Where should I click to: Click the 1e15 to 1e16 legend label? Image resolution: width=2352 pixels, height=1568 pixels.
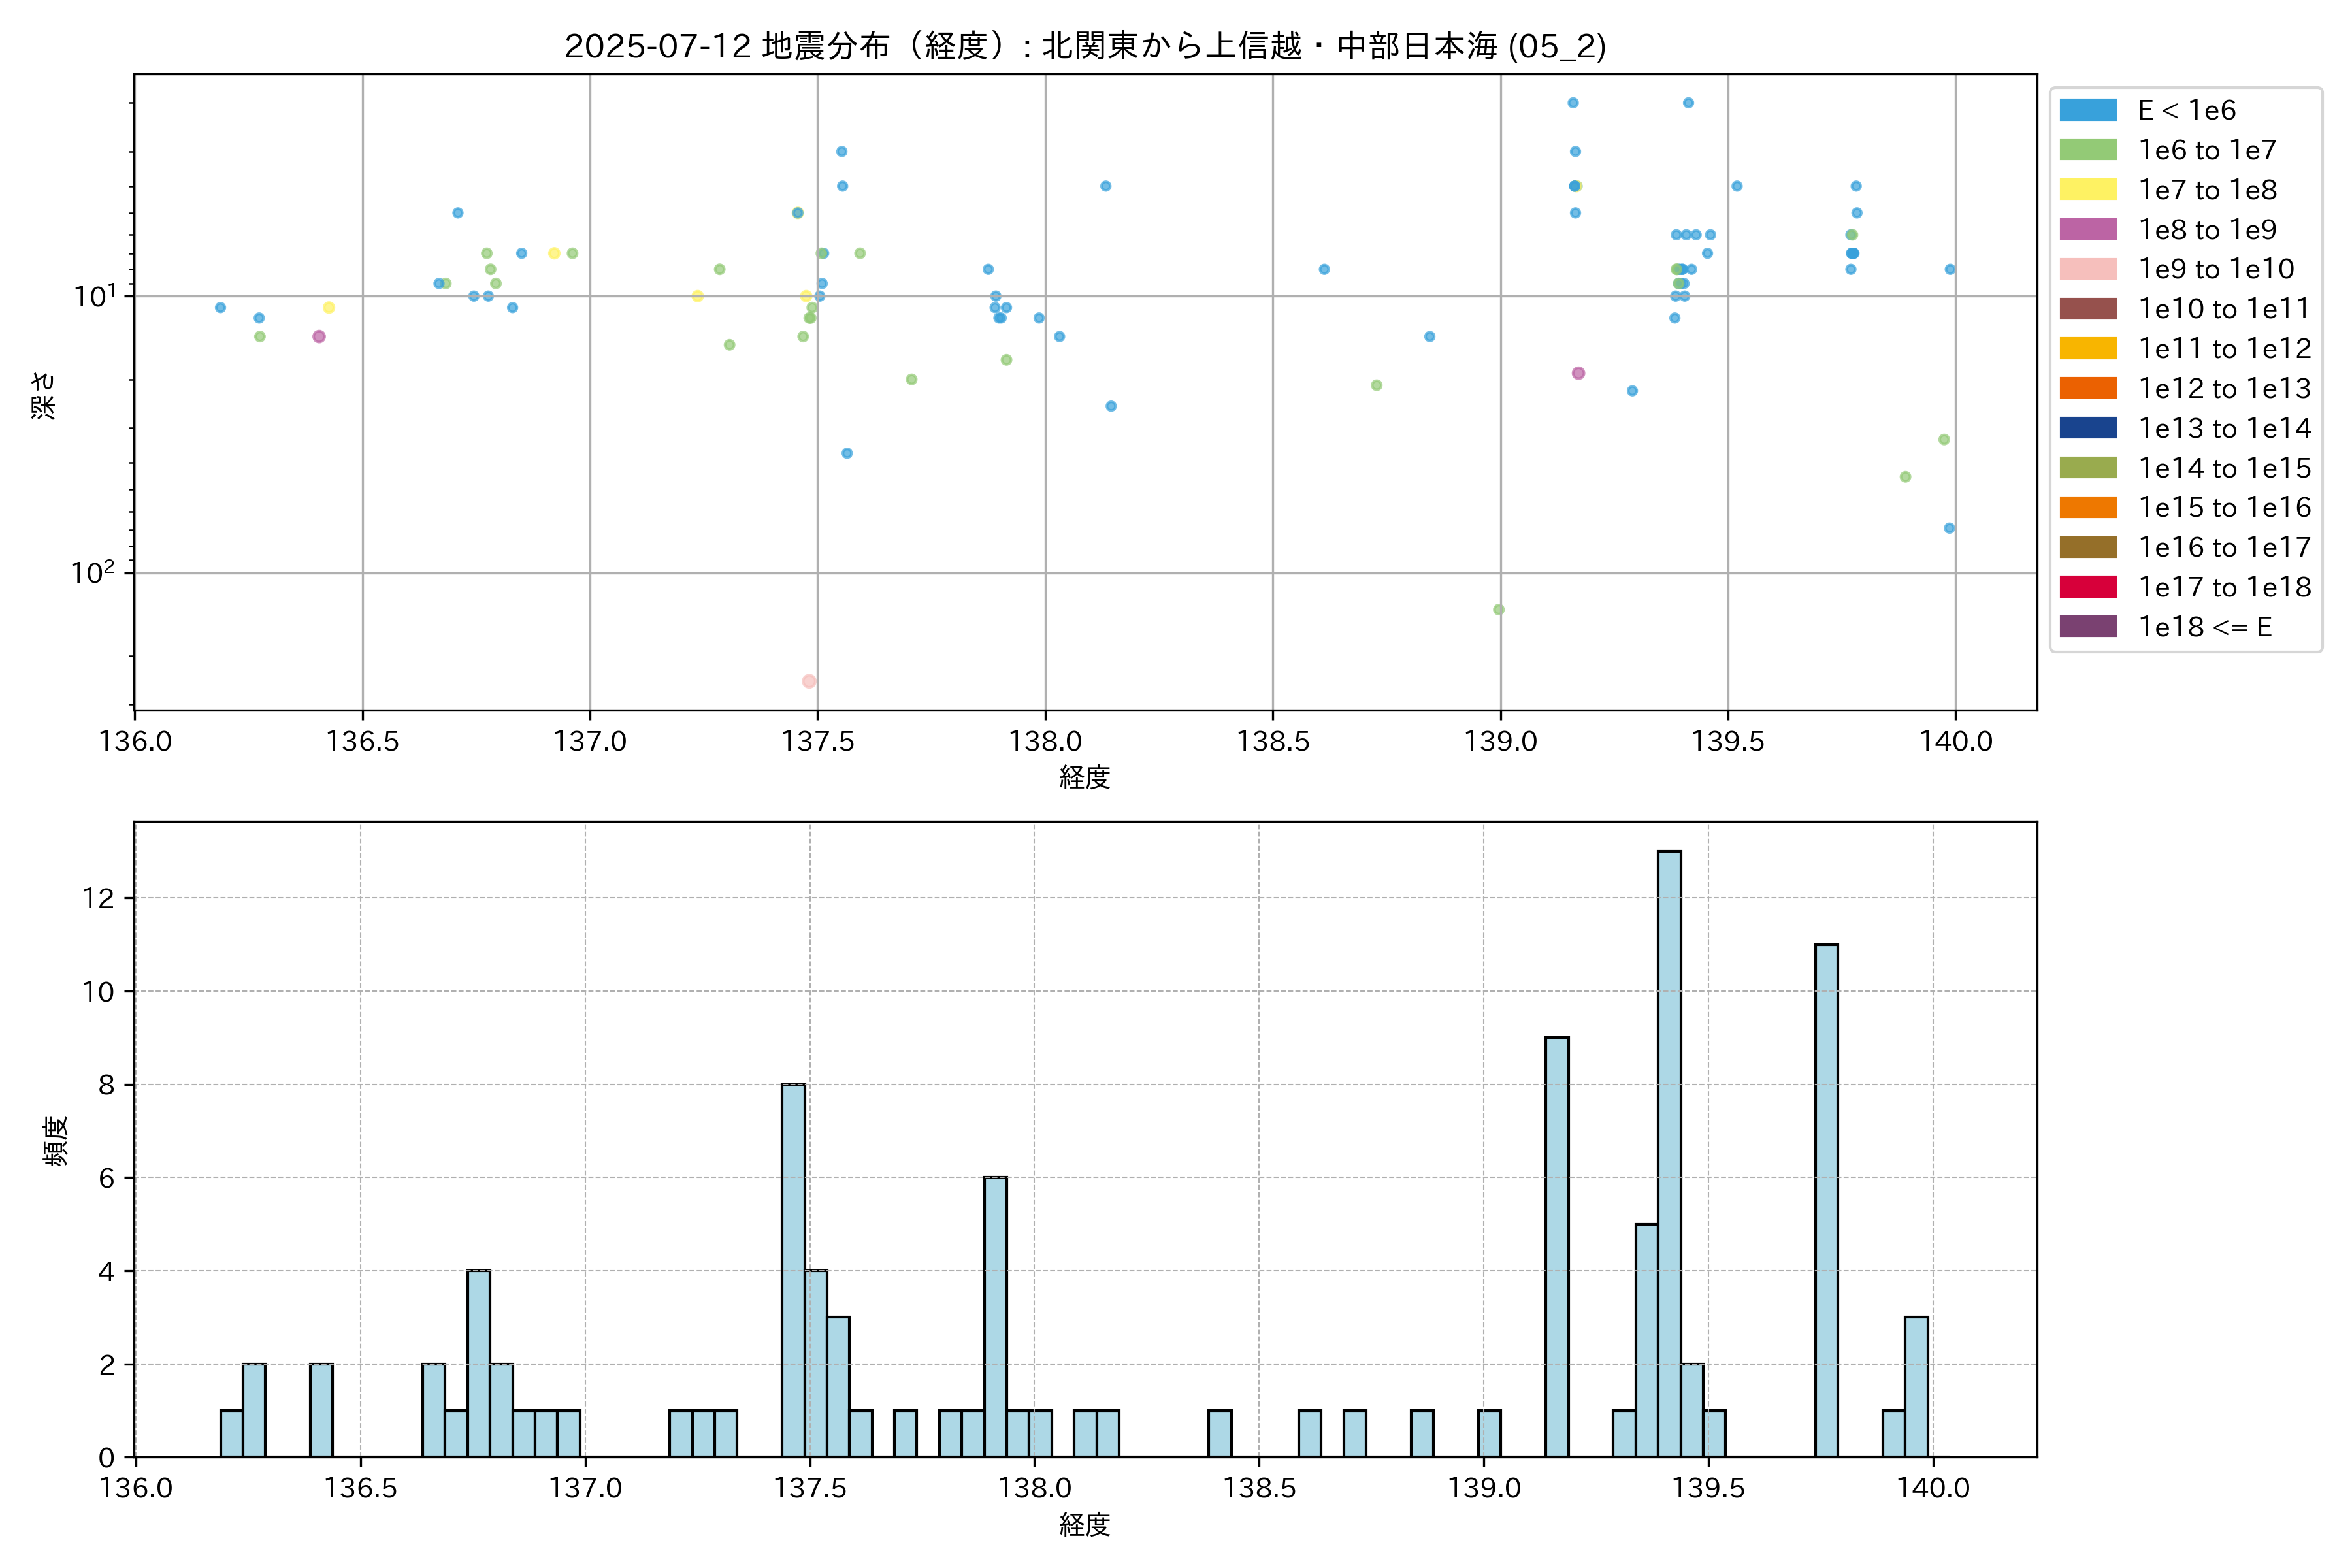[x=2224, y=508]
